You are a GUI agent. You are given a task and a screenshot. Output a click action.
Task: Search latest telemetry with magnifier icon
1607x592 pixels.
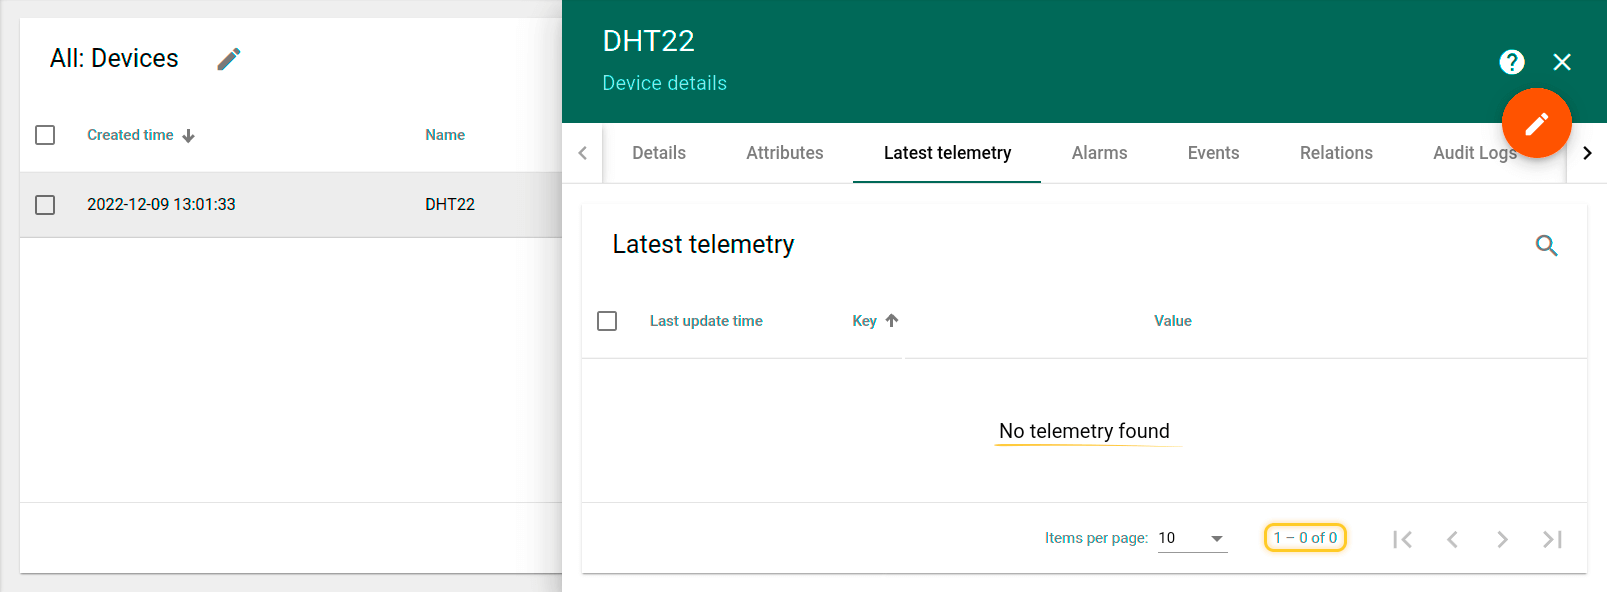(x=1546, y=245)
